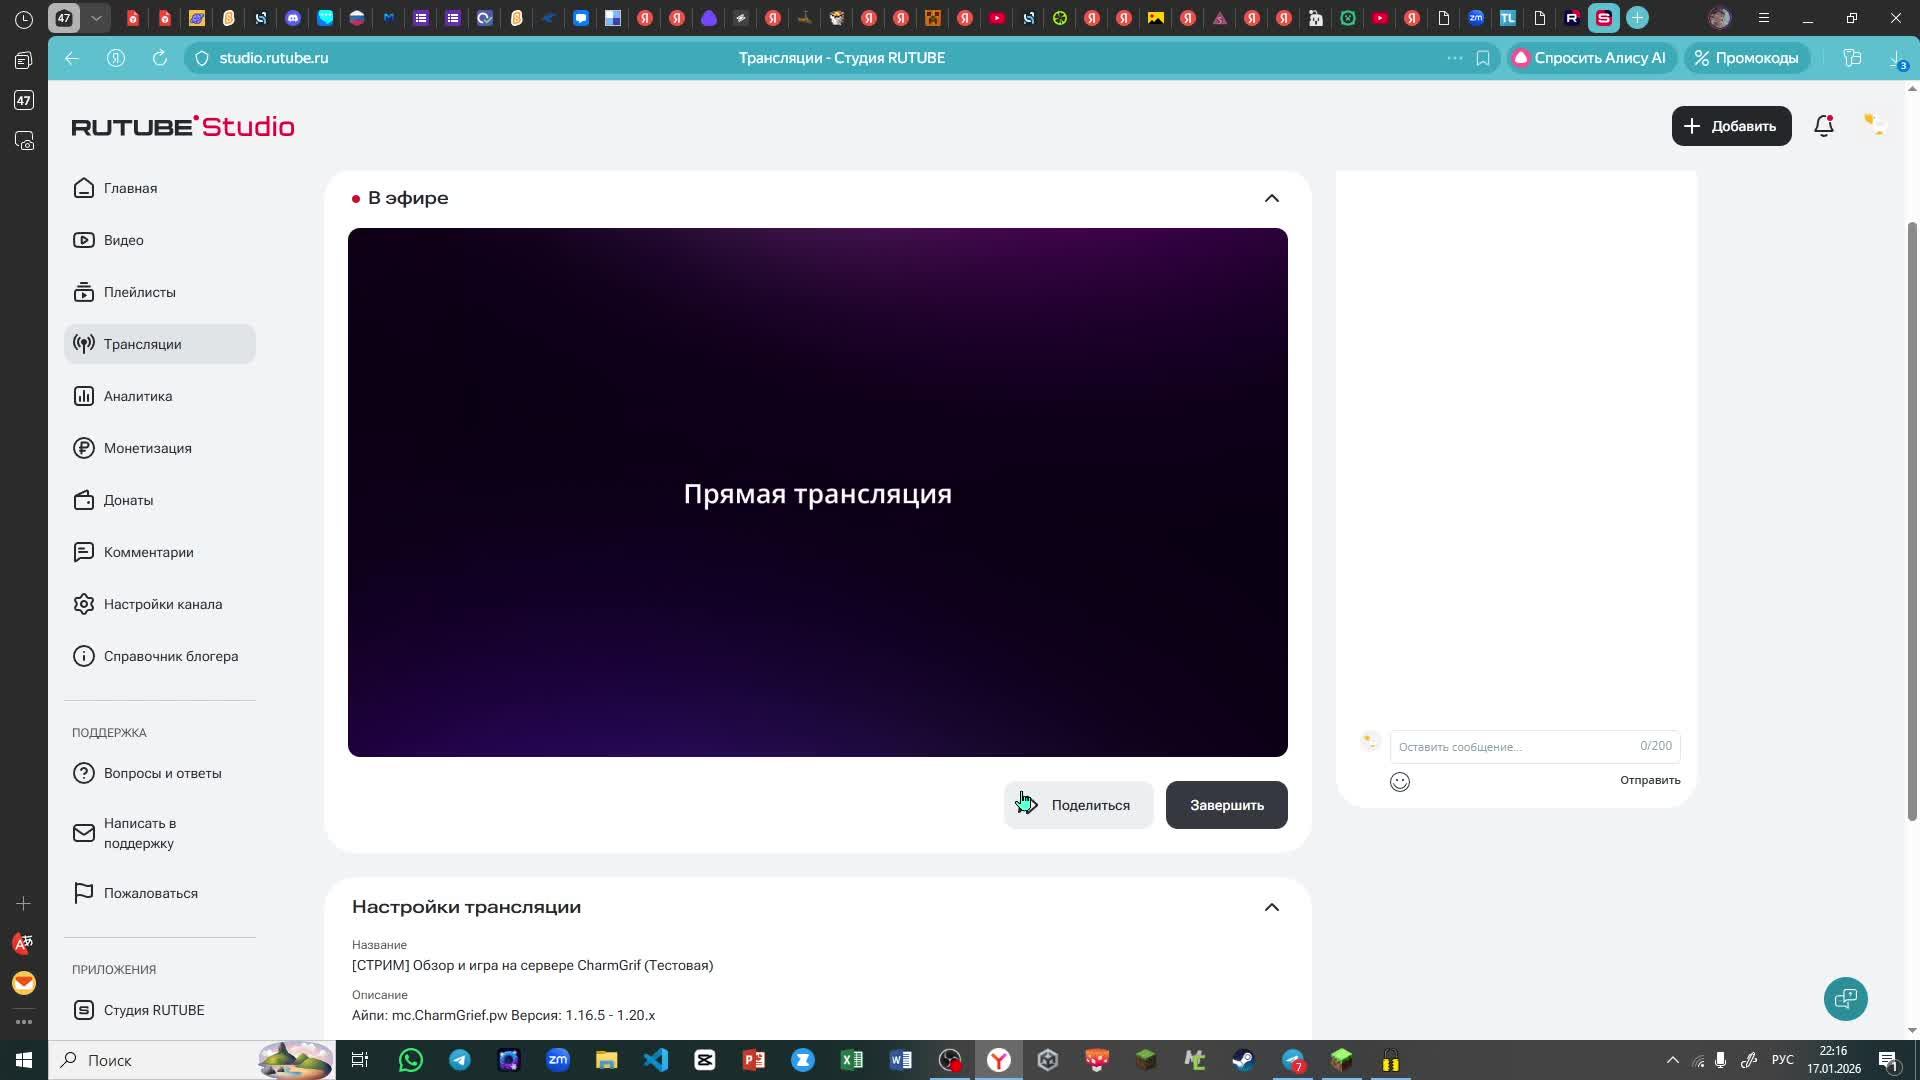1920x1080 pixels.
Task: Open the Донаты section
Action: pyautogui.click(x=128, y=500)
